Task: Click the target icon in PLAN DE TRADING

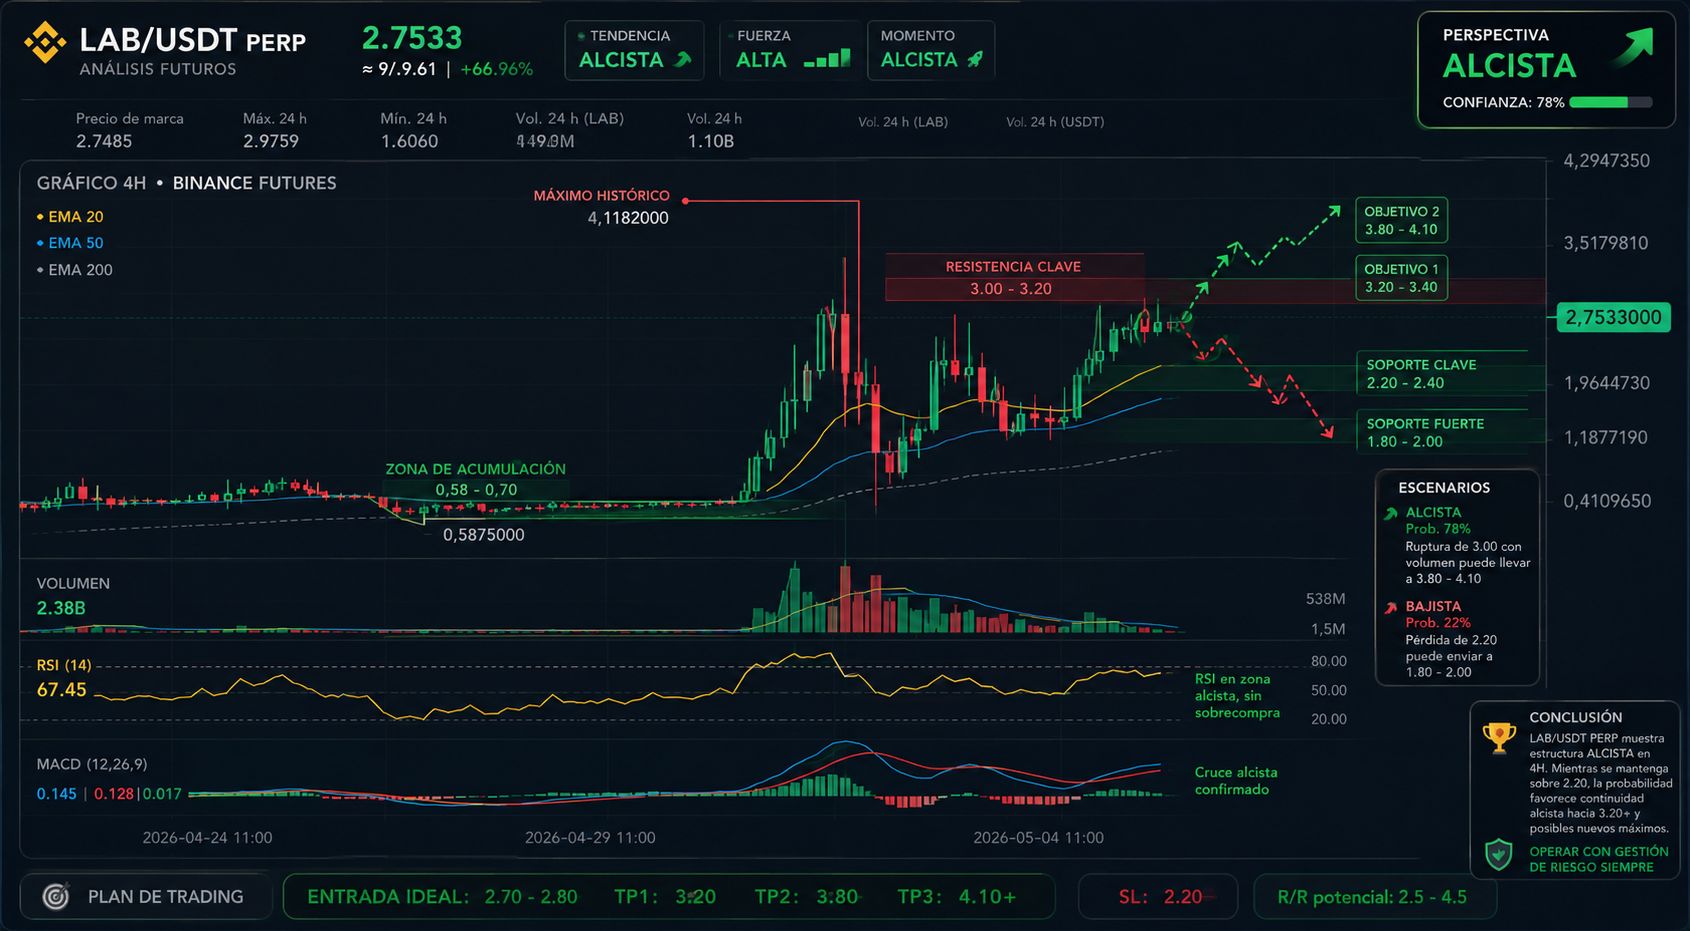Action: (x=56, y=897)
